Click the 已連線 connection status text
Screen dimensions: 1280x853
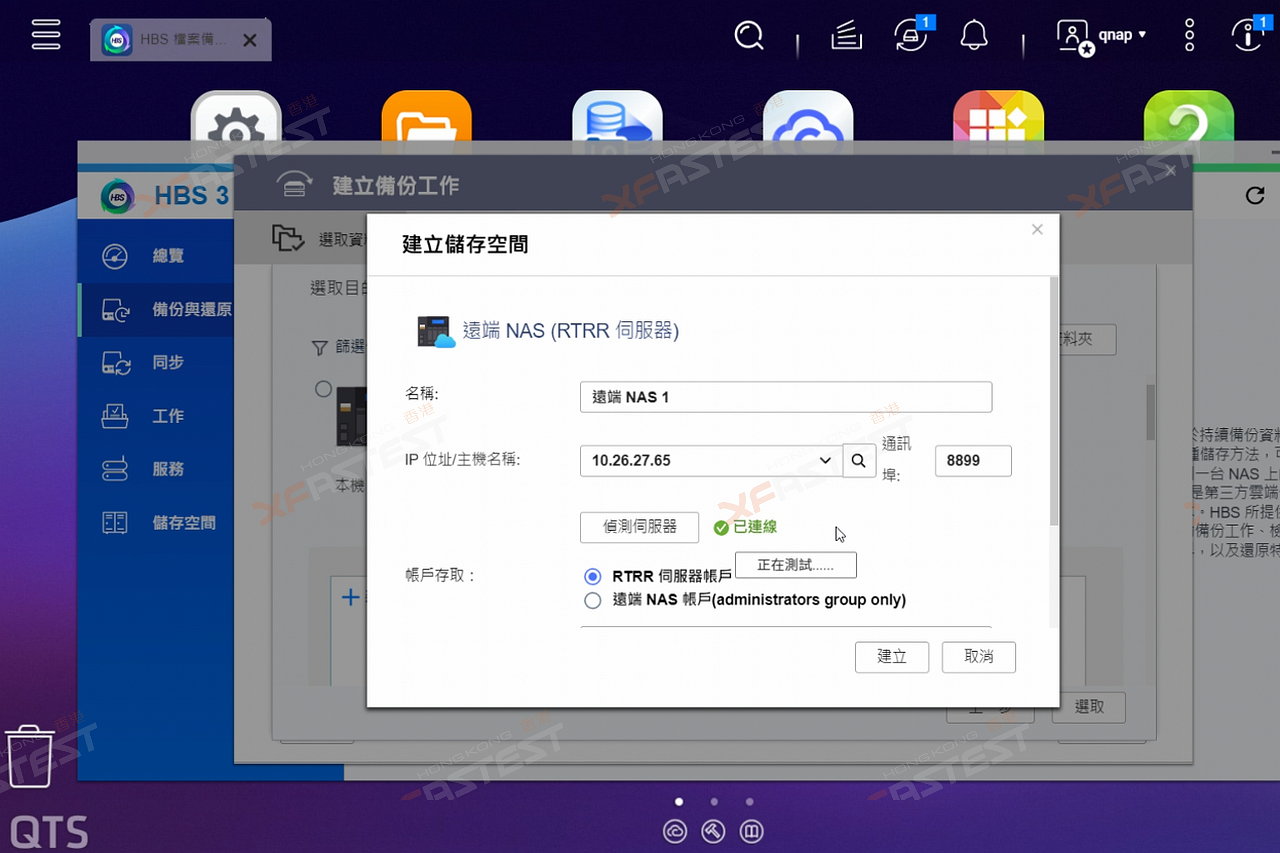[x=755, y=527]
